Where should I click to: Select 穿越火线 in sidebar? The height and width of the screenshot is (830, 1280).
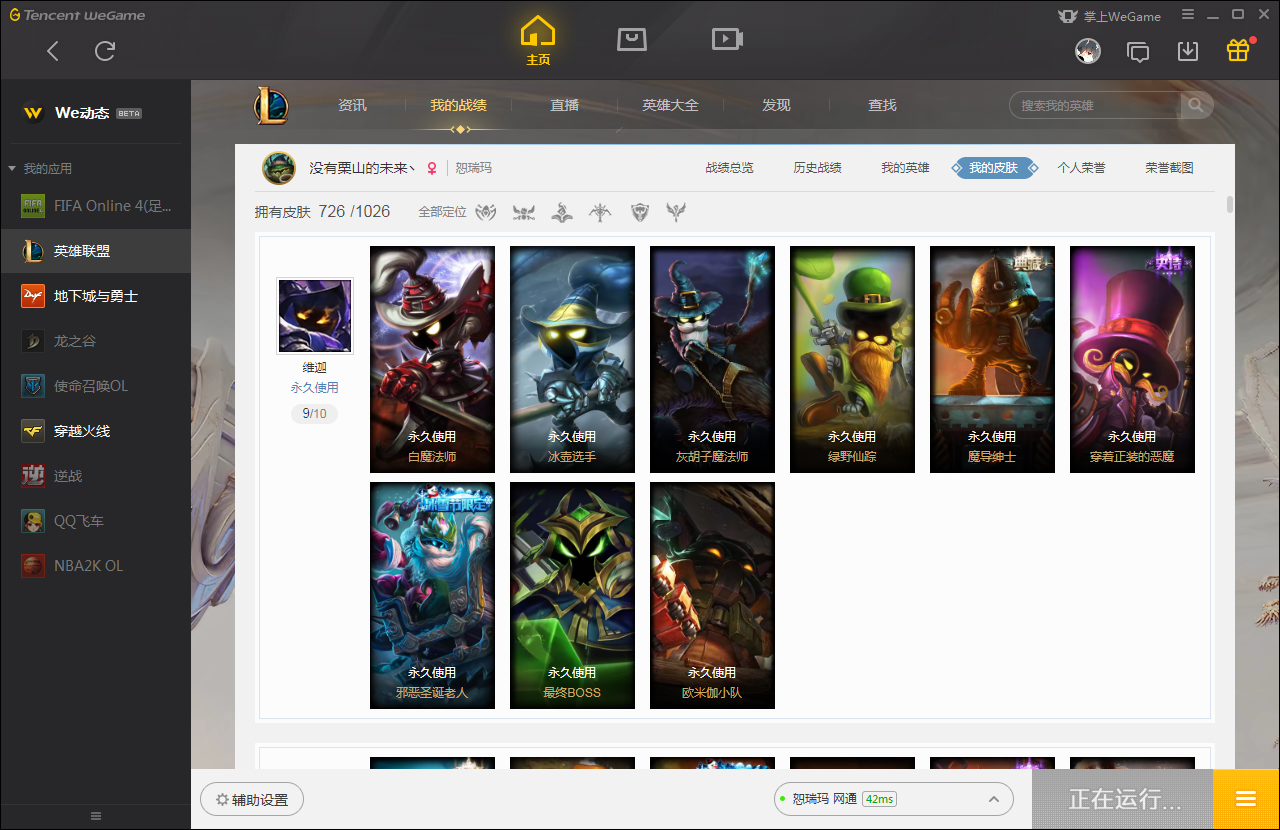(x=95, y=431)
